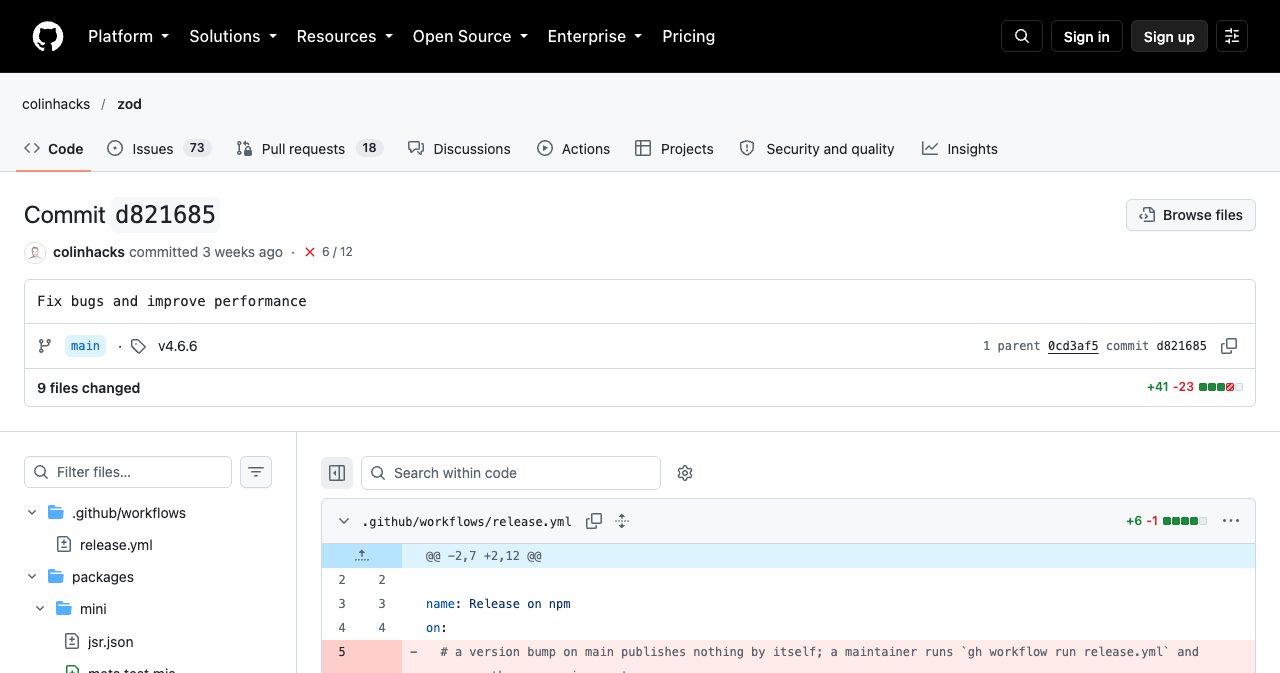
Task: Open the Platform dropdown menu
Action: 128,36
